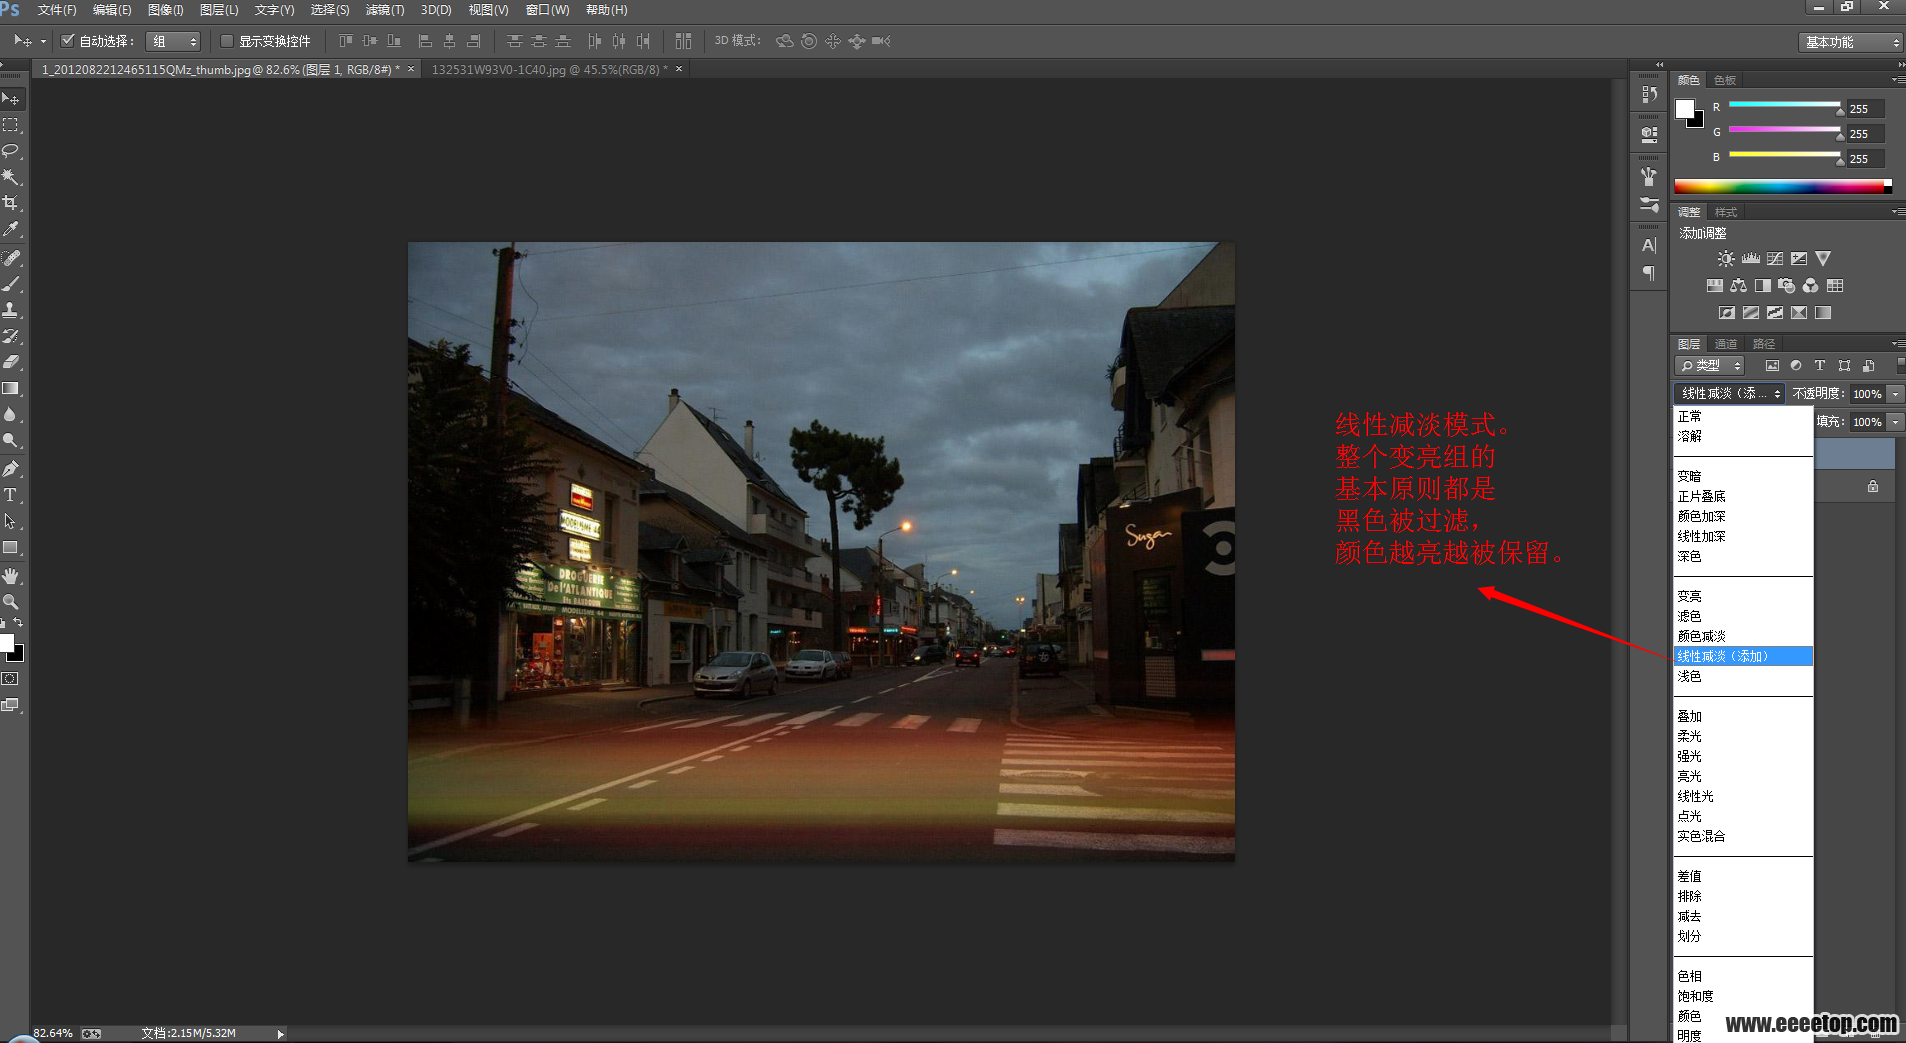Screen dimensions: 1906x1043
Task: Select the Crop tool
Action: click(11, 203)
